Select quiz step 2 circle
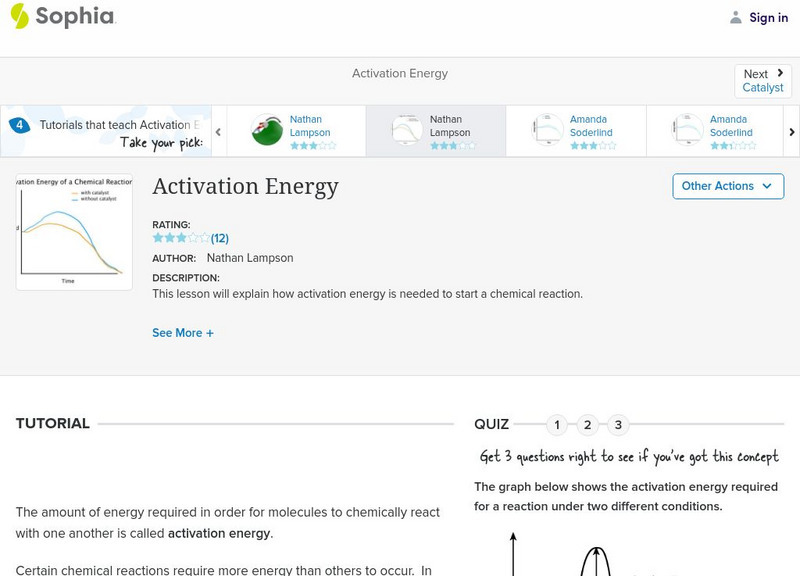This screenshot has height=576, width=800. 588,425
